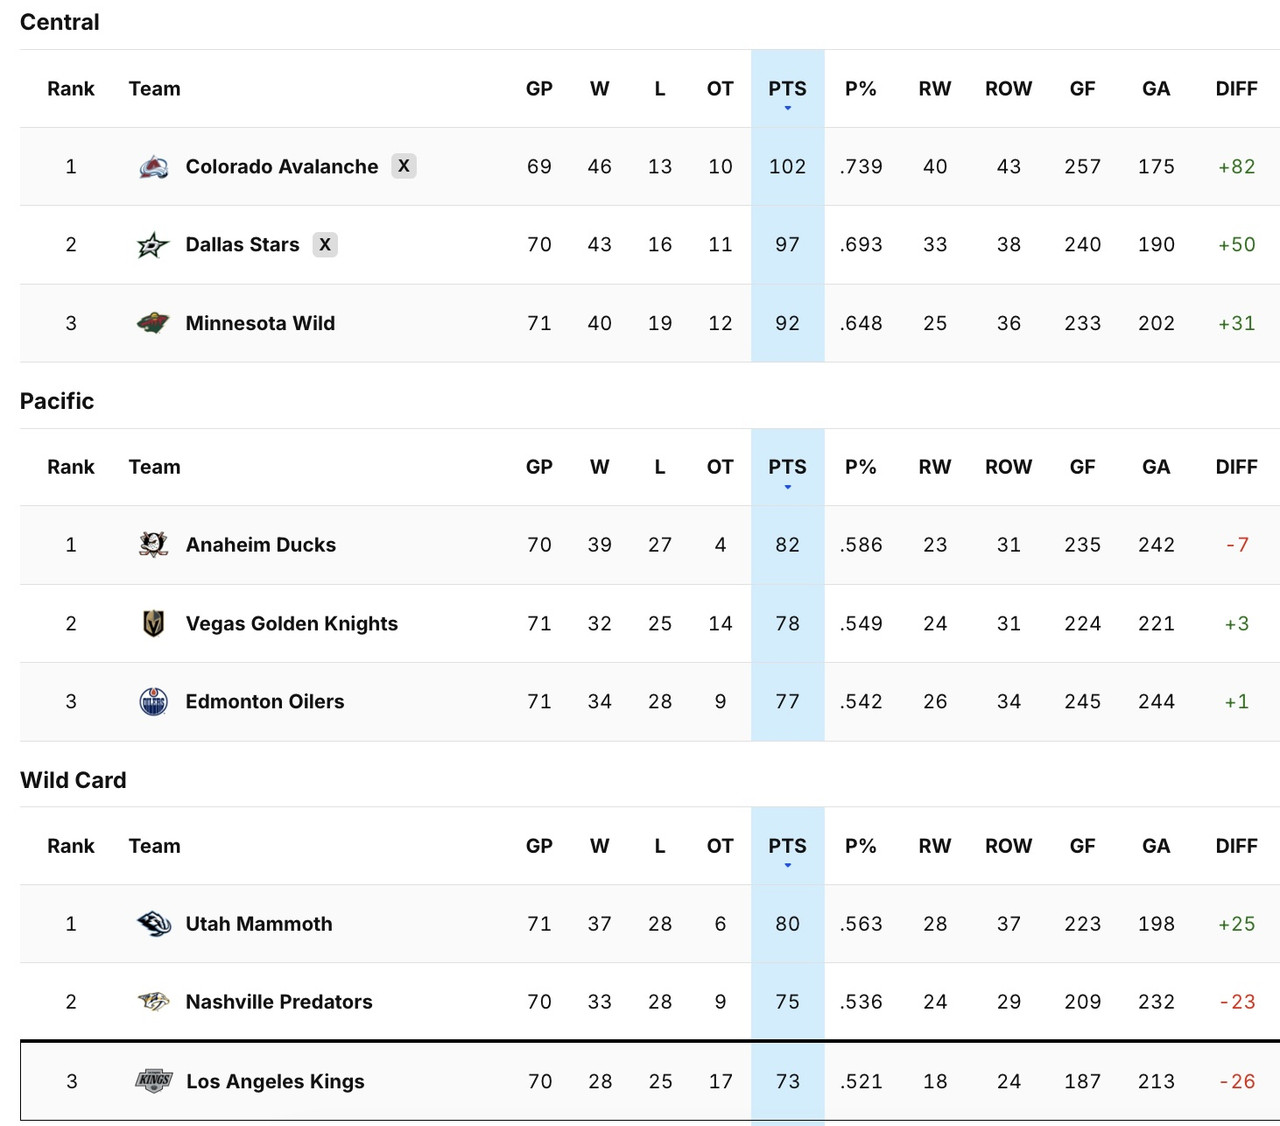Click the clinch X badge beside Dallas Stars

point(325,244)
